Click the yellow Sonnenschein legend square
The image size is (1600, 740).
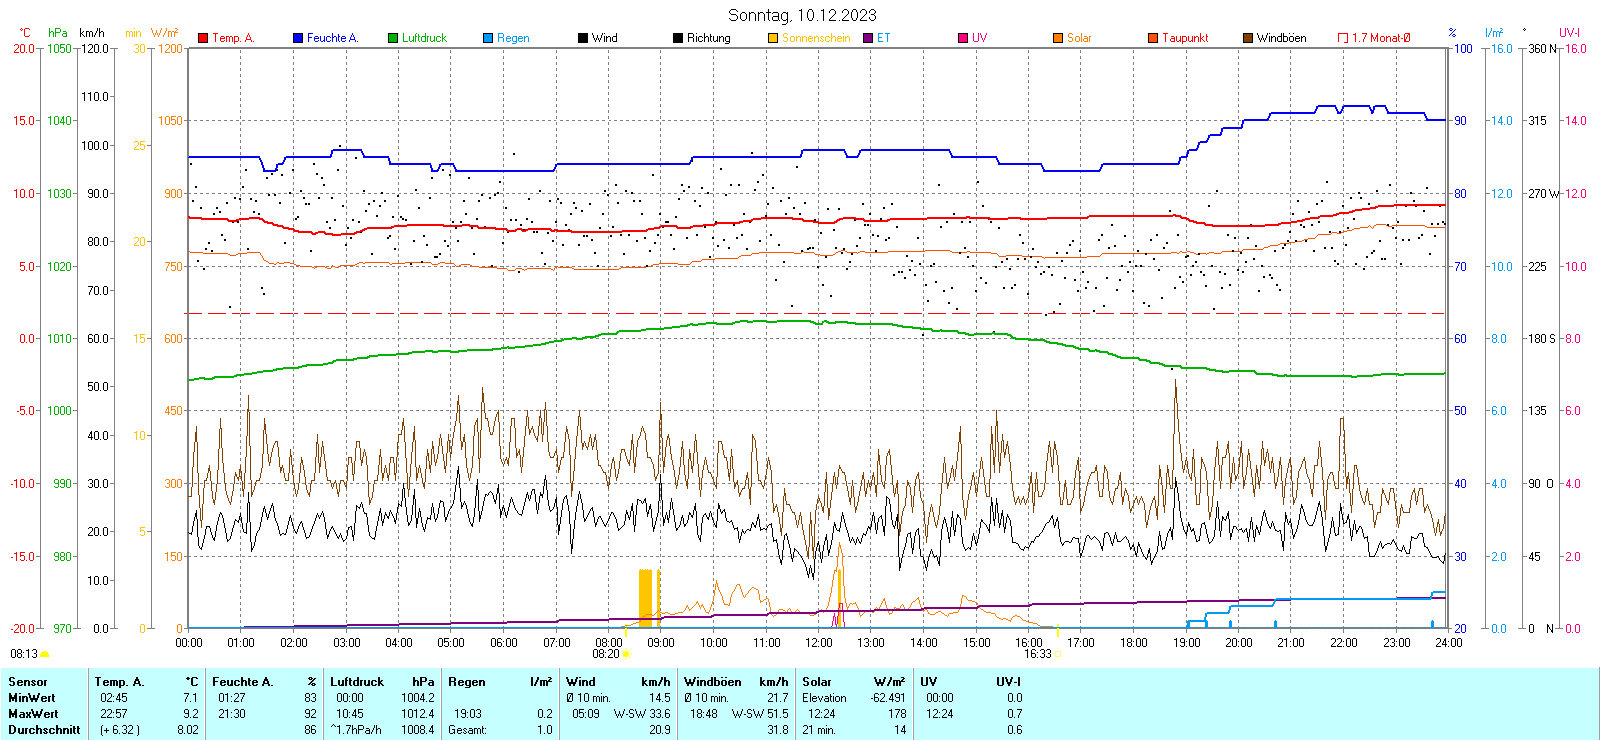(x=773, y=38)
